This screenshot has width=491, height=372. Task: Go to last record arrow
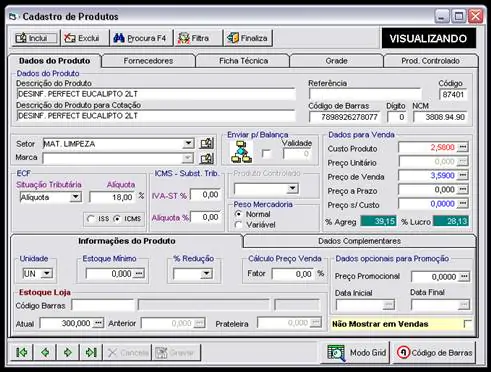click(91, 352)
